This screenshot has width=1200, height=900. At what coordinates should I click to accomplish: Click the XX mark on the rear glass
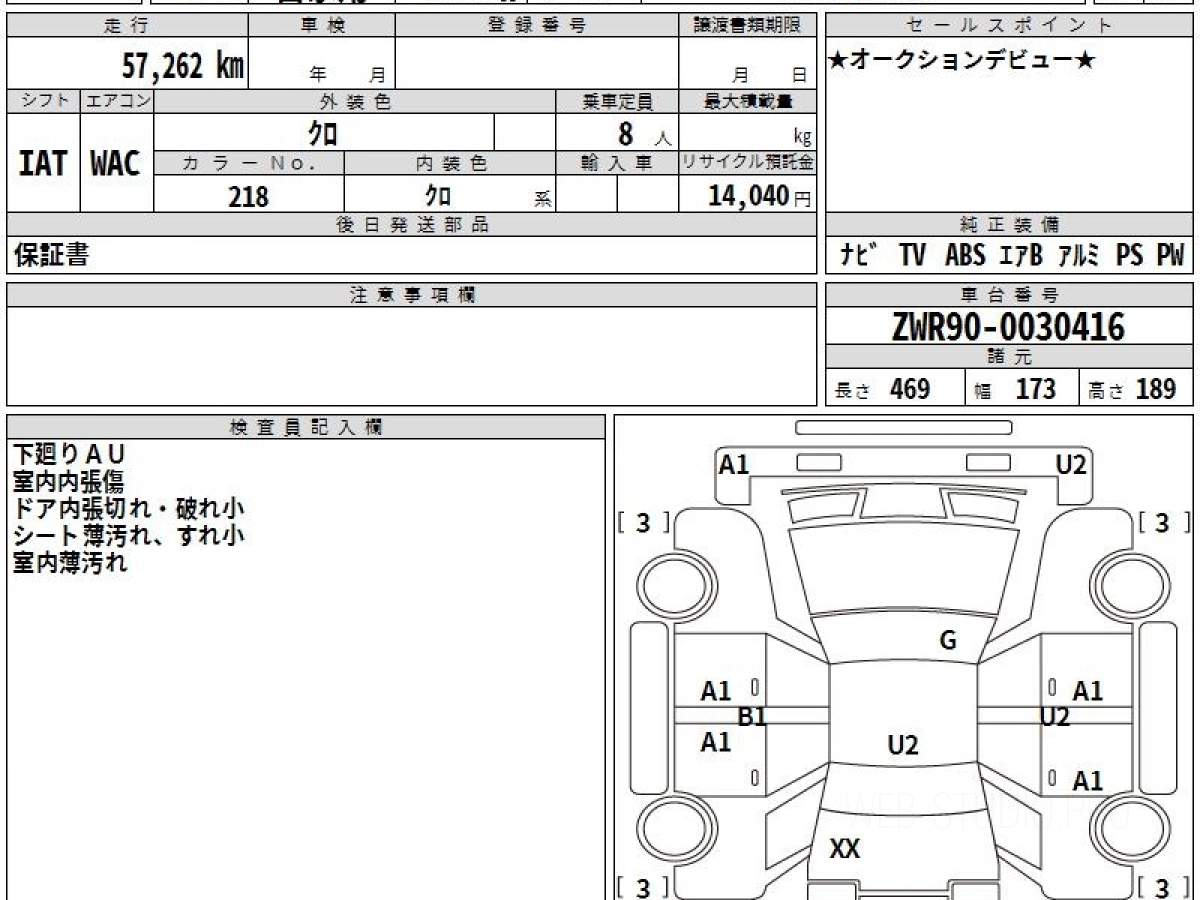click(845, 850)
